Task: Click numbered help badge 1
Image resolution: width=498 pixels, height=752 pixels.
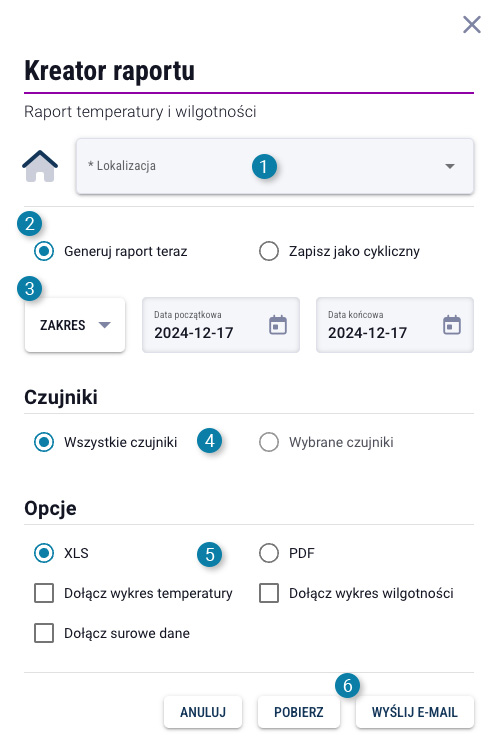Action: tap(264, 167)
